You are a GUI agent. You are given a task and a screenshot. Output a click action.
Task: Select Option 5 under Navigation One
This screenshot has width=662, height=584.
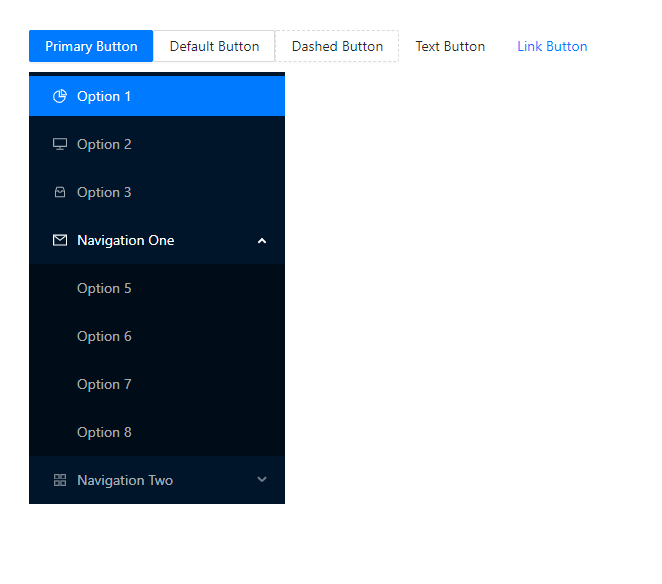point(157,288)
